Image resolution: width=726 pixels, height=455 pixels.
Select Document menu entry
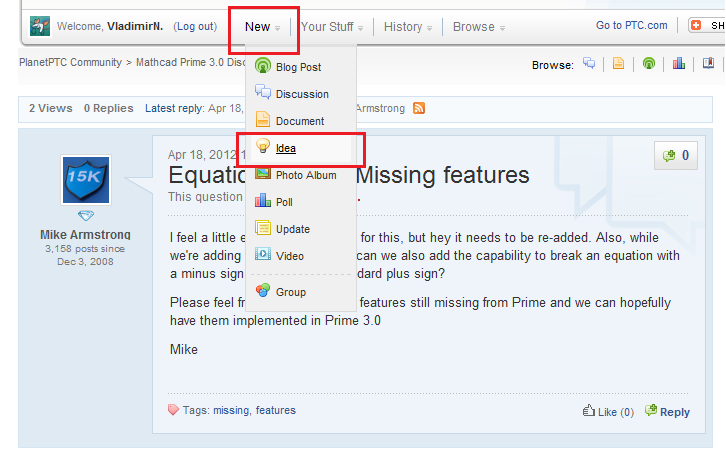(x=300, y=121)
